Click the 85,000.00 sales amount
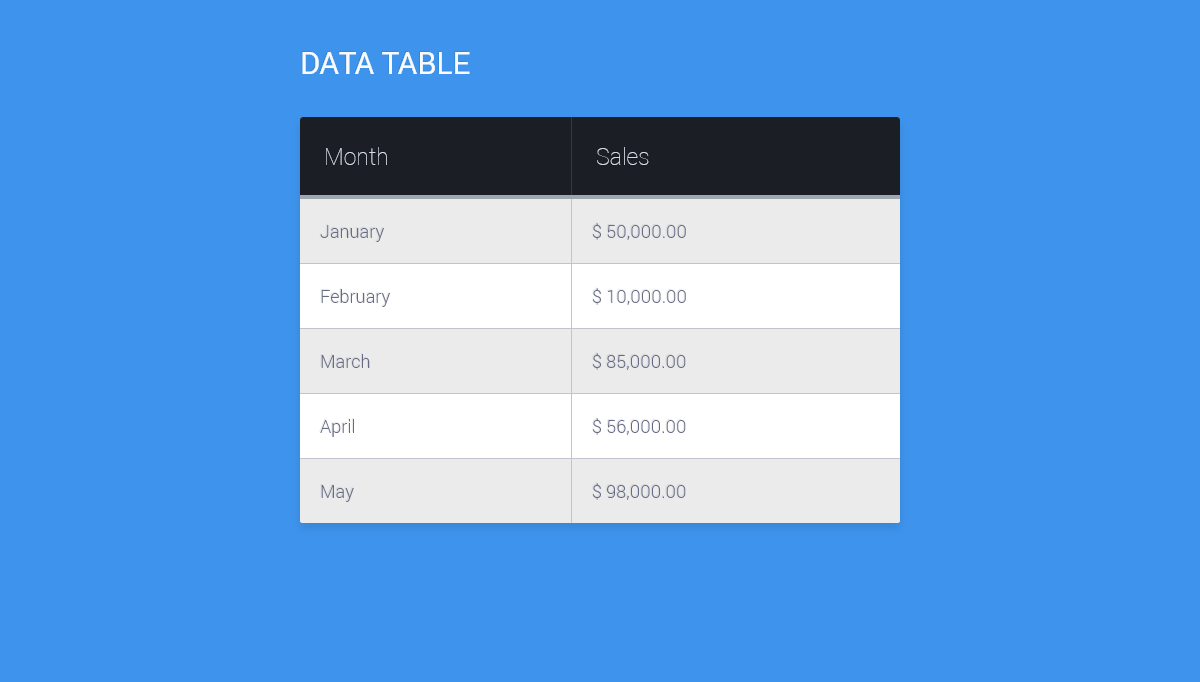Screen dimensions: 1200x682 tap(646, 362)
